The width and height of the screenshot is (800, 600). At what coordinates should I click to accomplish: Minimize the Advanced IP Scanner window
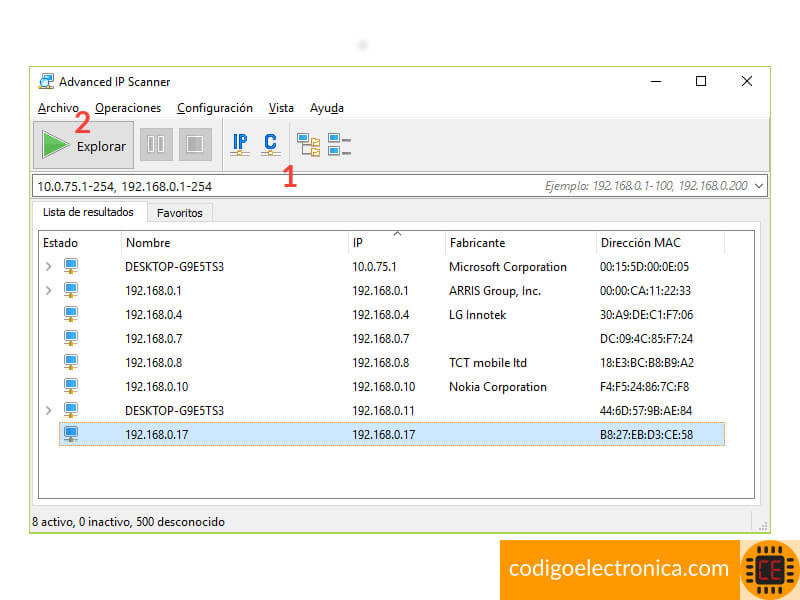(x=656, y=82)
